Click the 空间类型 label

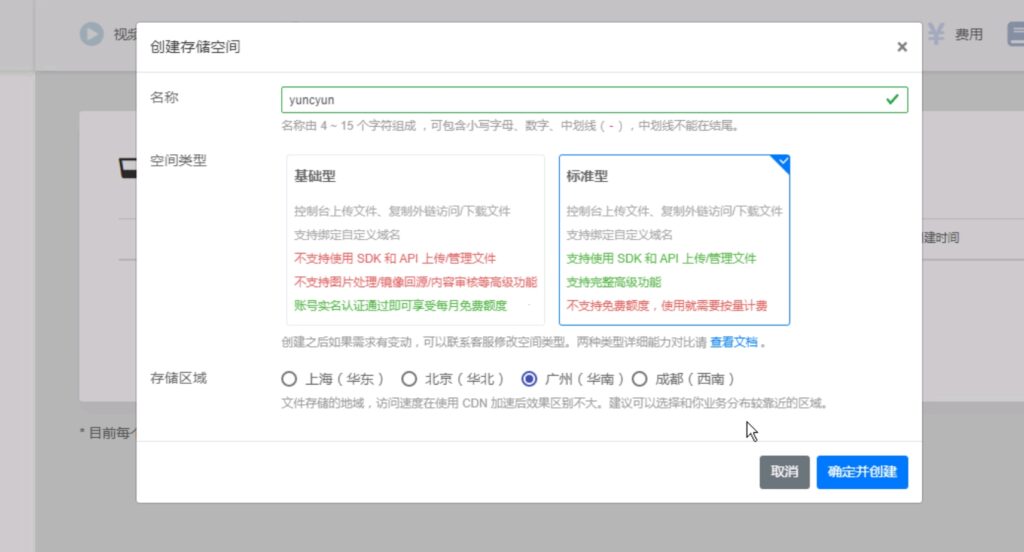[x=178, y=161]
